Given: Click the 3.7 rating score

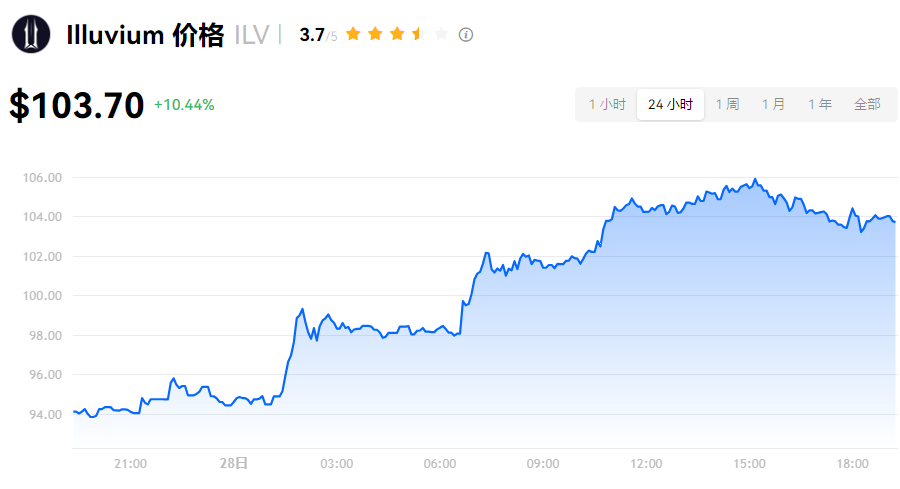Looking at the screenshot, I should 312,35.
